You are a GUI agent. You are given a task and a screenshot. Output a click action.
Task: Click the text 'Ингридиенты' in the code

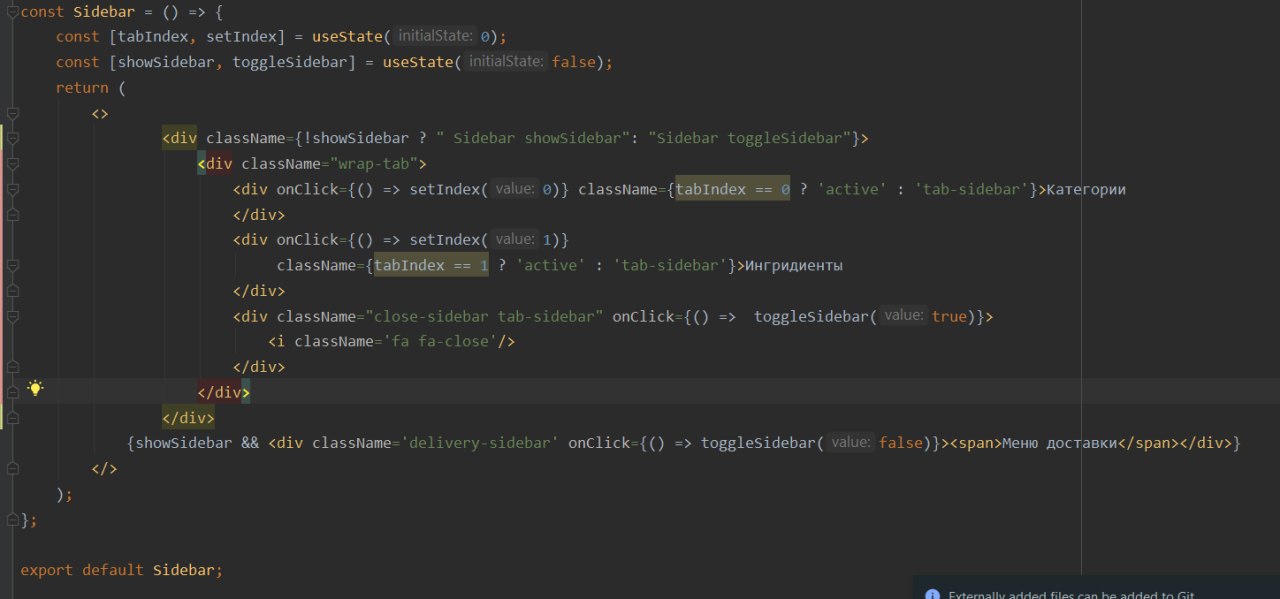[794, 266]
